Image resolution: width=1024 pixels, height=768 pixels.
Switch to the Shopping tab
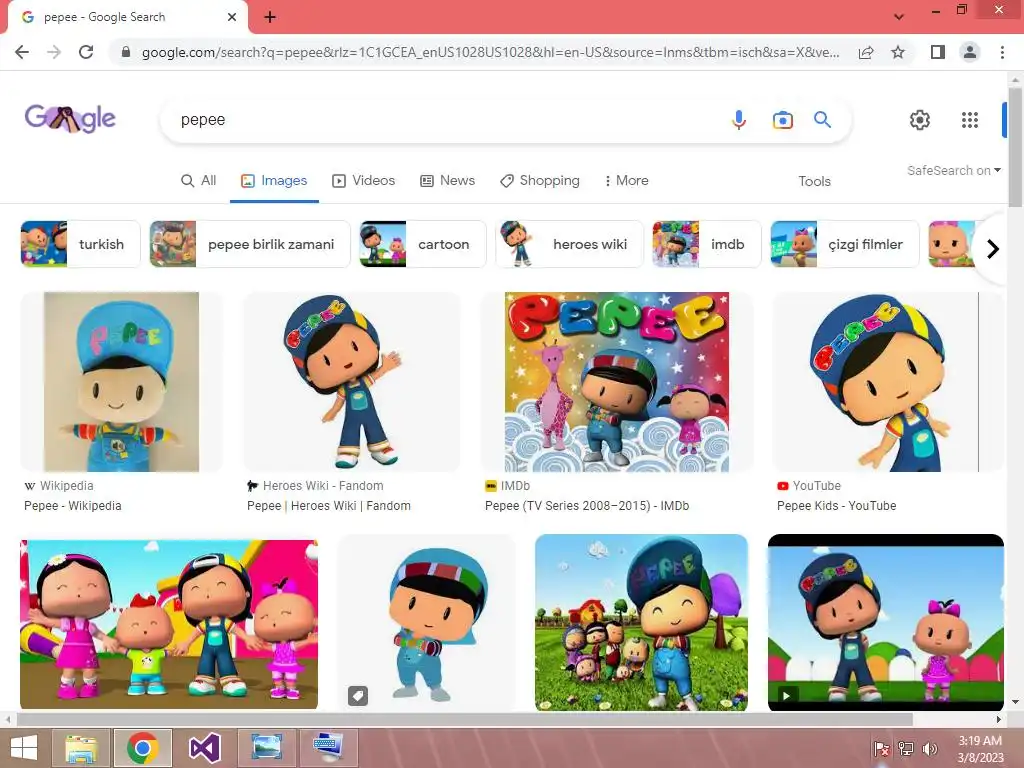[x=540, y=181]
